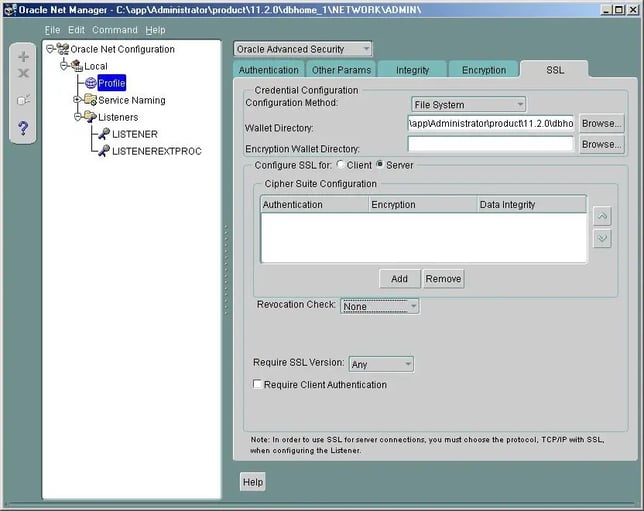This screenshot has width=644, height=511.
Task: Click the green plus create icon
Action: [x=24, y=57]
